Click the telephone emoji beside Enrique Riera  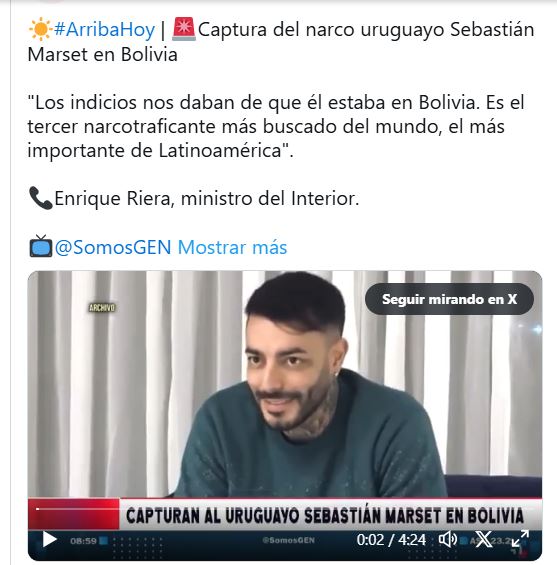(x=41, y=198)
